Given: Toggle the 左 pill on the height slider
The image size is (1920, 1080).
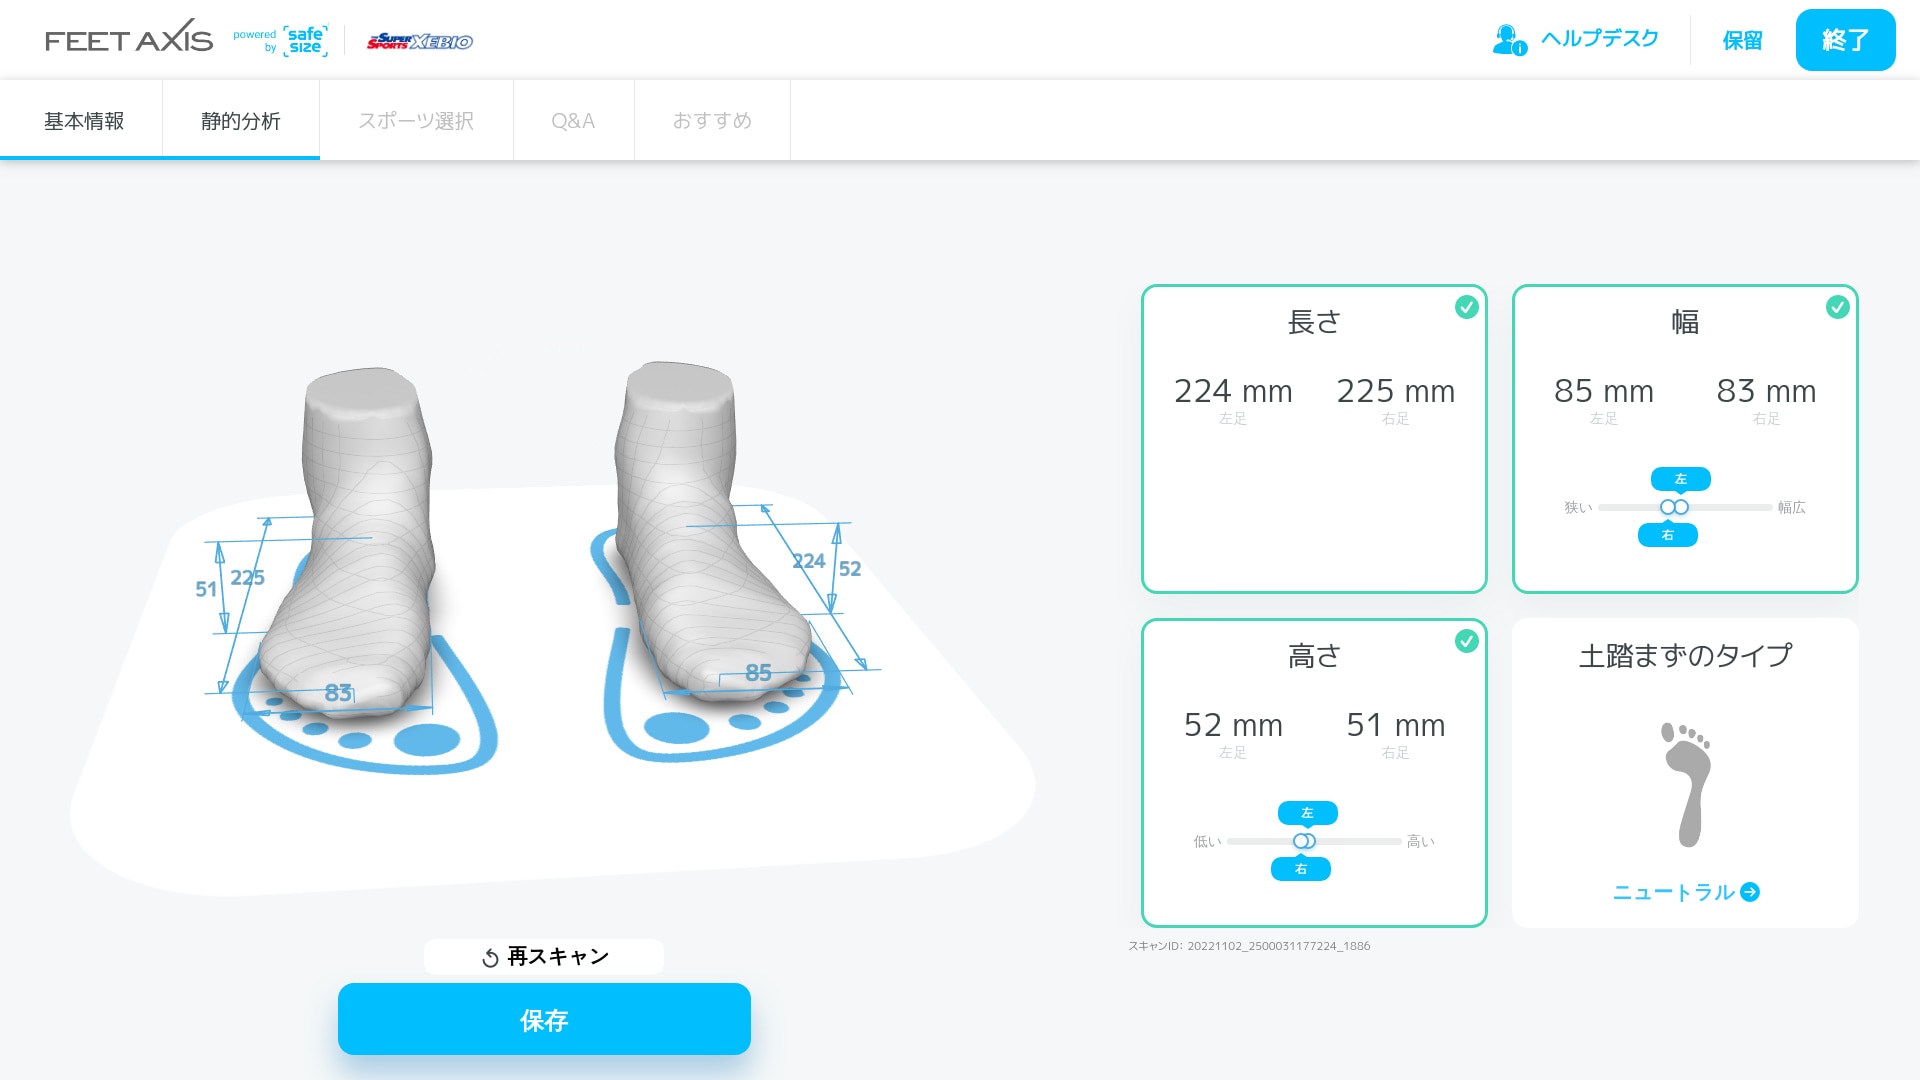Looking at the screenshot, I should [x=1306, y=813].
